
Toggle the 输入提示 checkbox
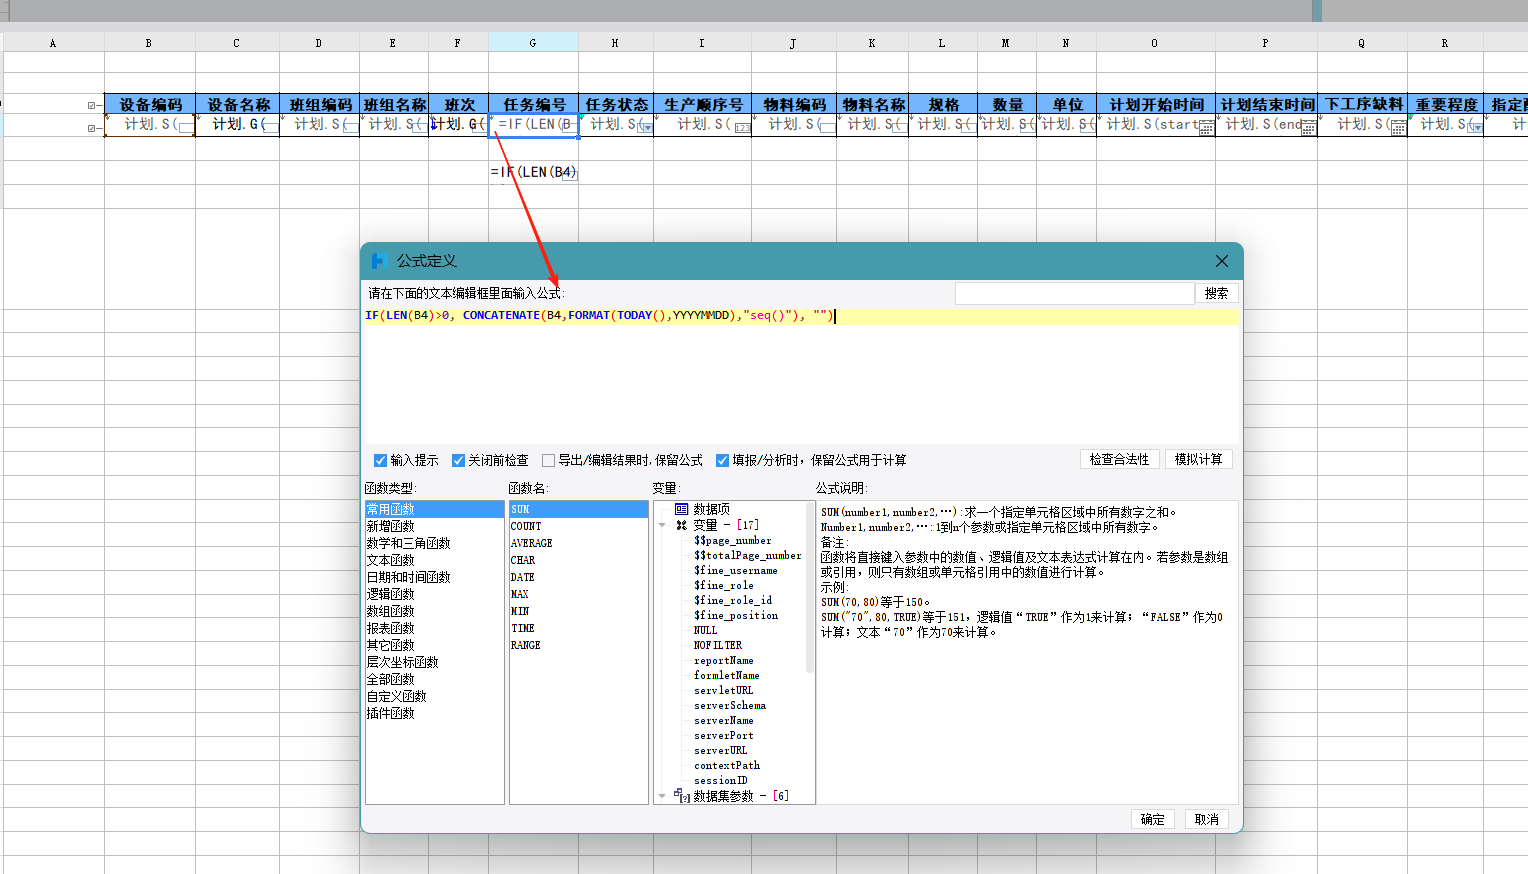click(380, 460)
